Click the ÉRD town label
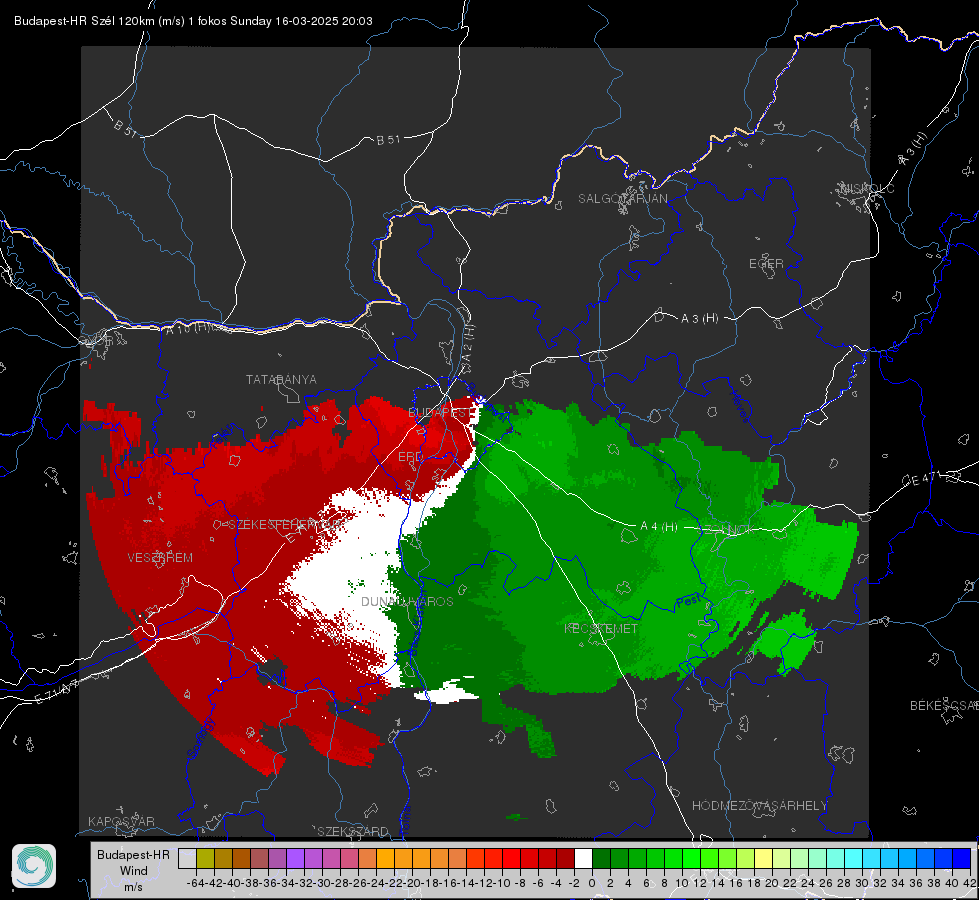979x900 pixels. [x=410, y=457]
